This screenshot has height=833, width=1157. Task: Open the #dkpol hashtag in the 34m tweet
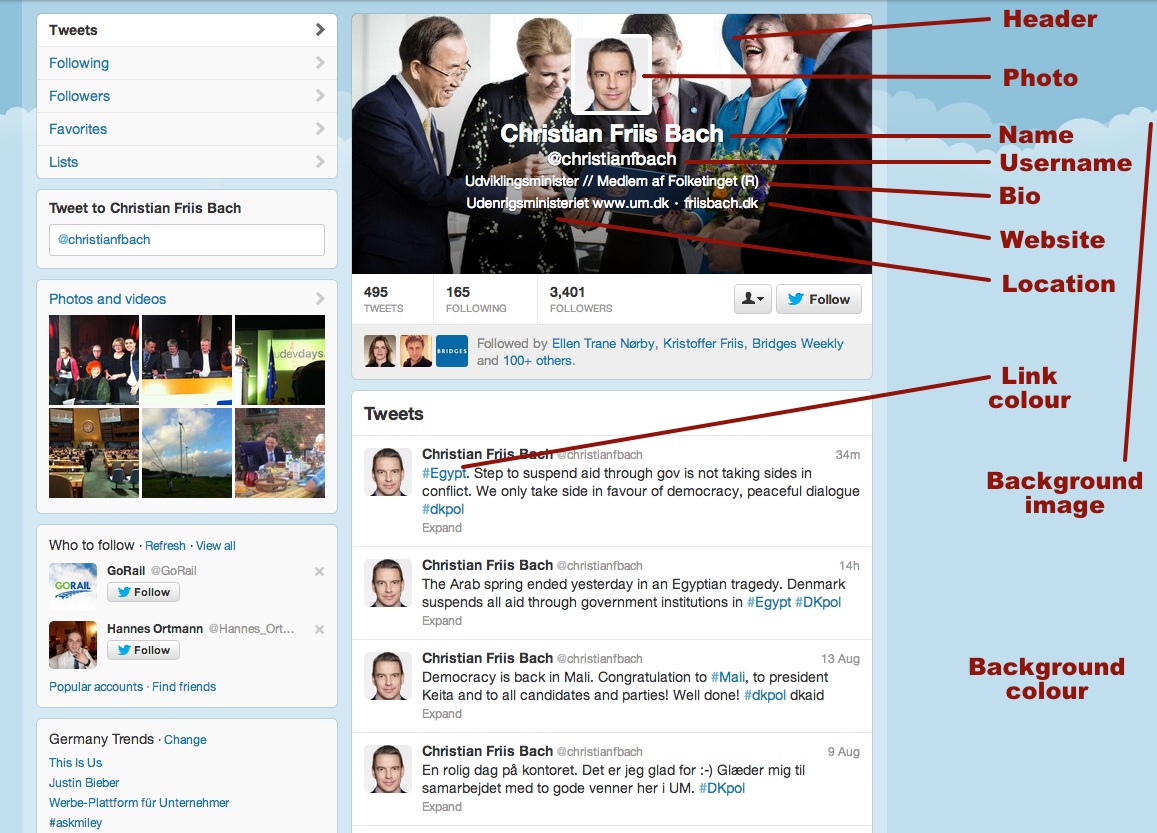click(443, 509)
